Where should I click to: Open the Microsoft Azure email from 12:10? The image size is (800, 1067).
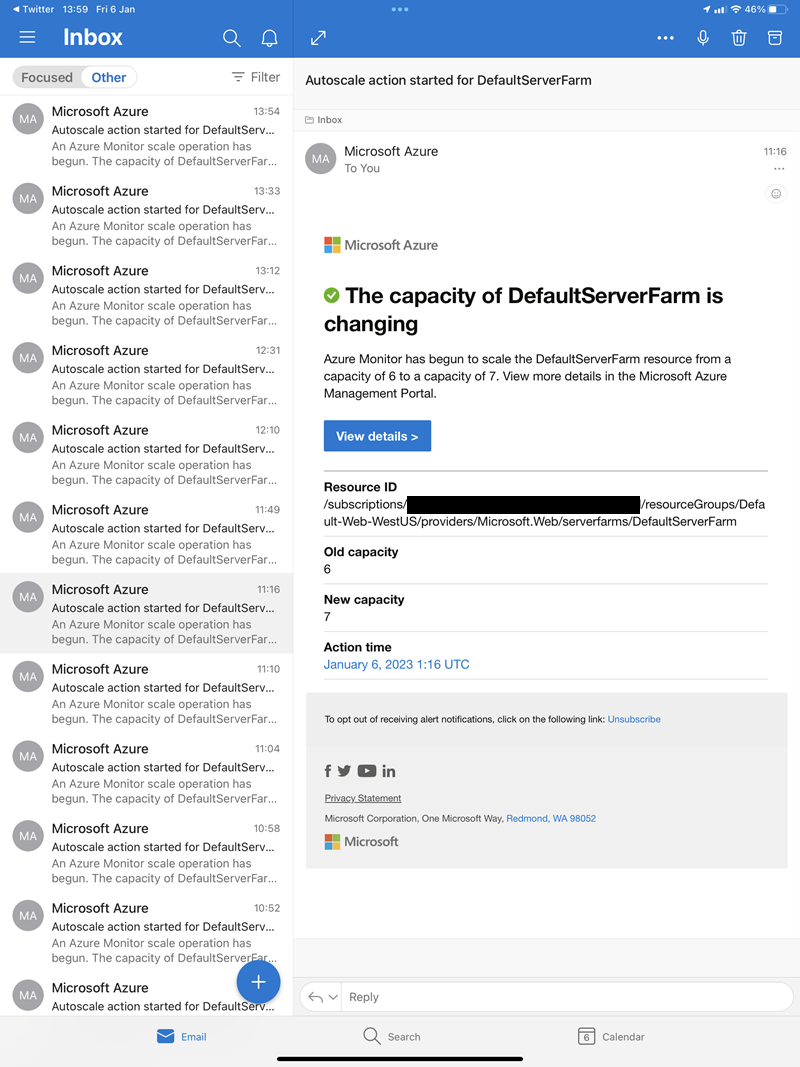coord(146,454)
